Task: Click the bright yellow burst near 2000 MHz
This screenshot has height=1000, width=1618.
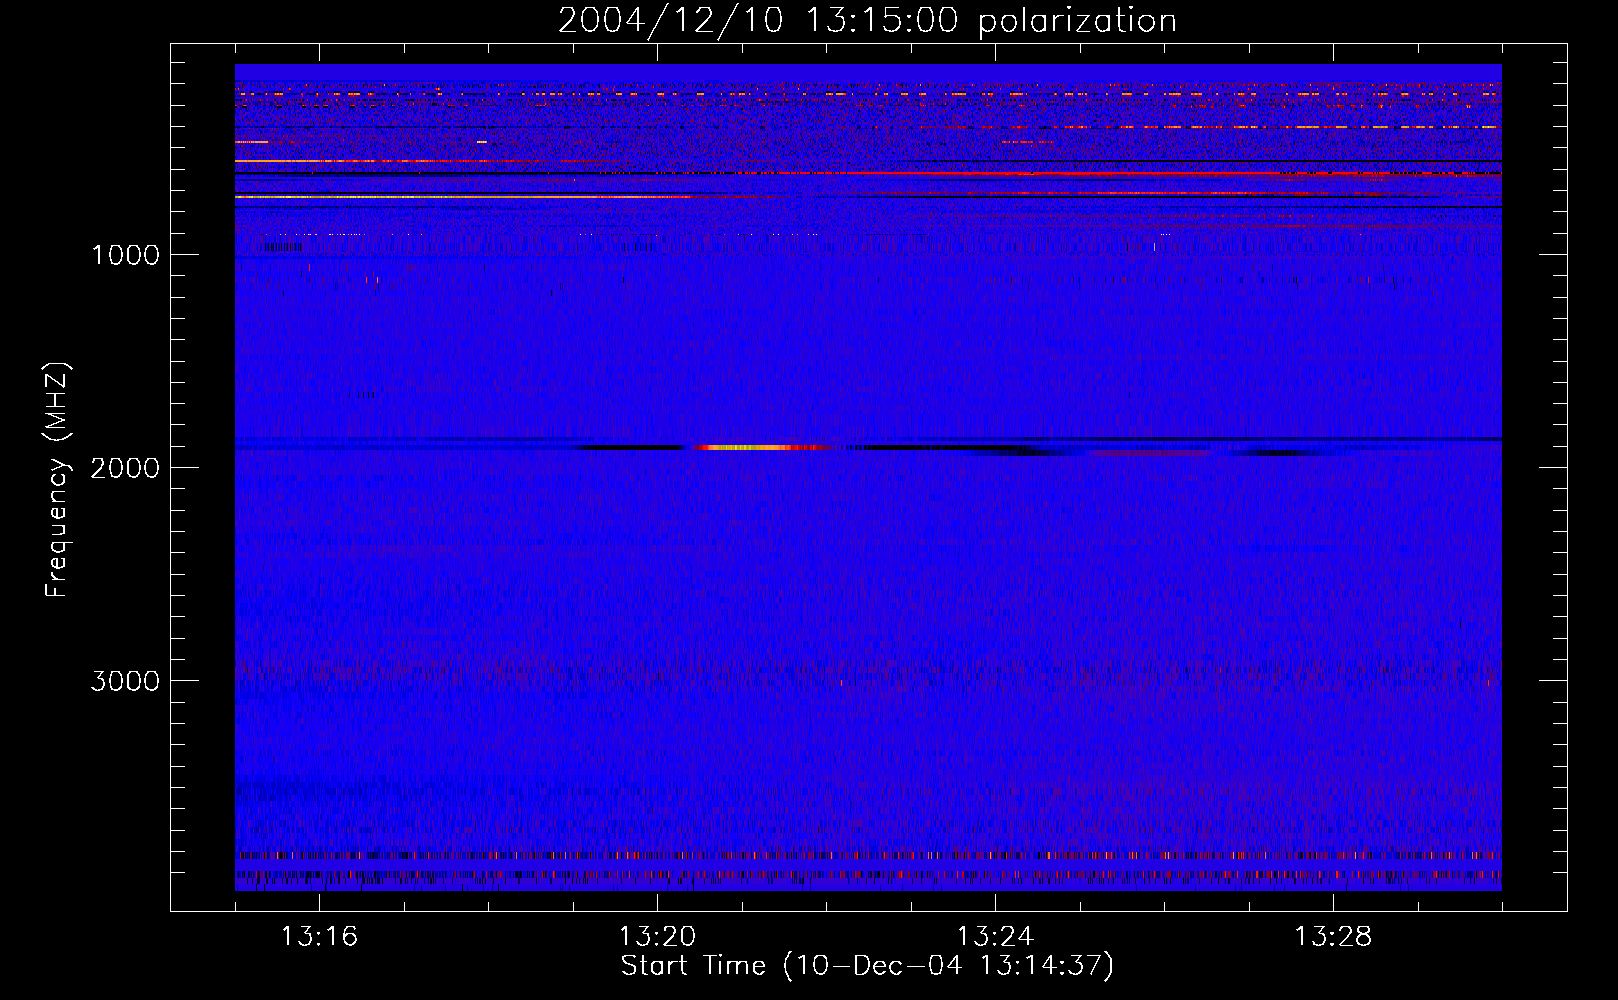Action: pyautogui.click(x=748, y=447)
